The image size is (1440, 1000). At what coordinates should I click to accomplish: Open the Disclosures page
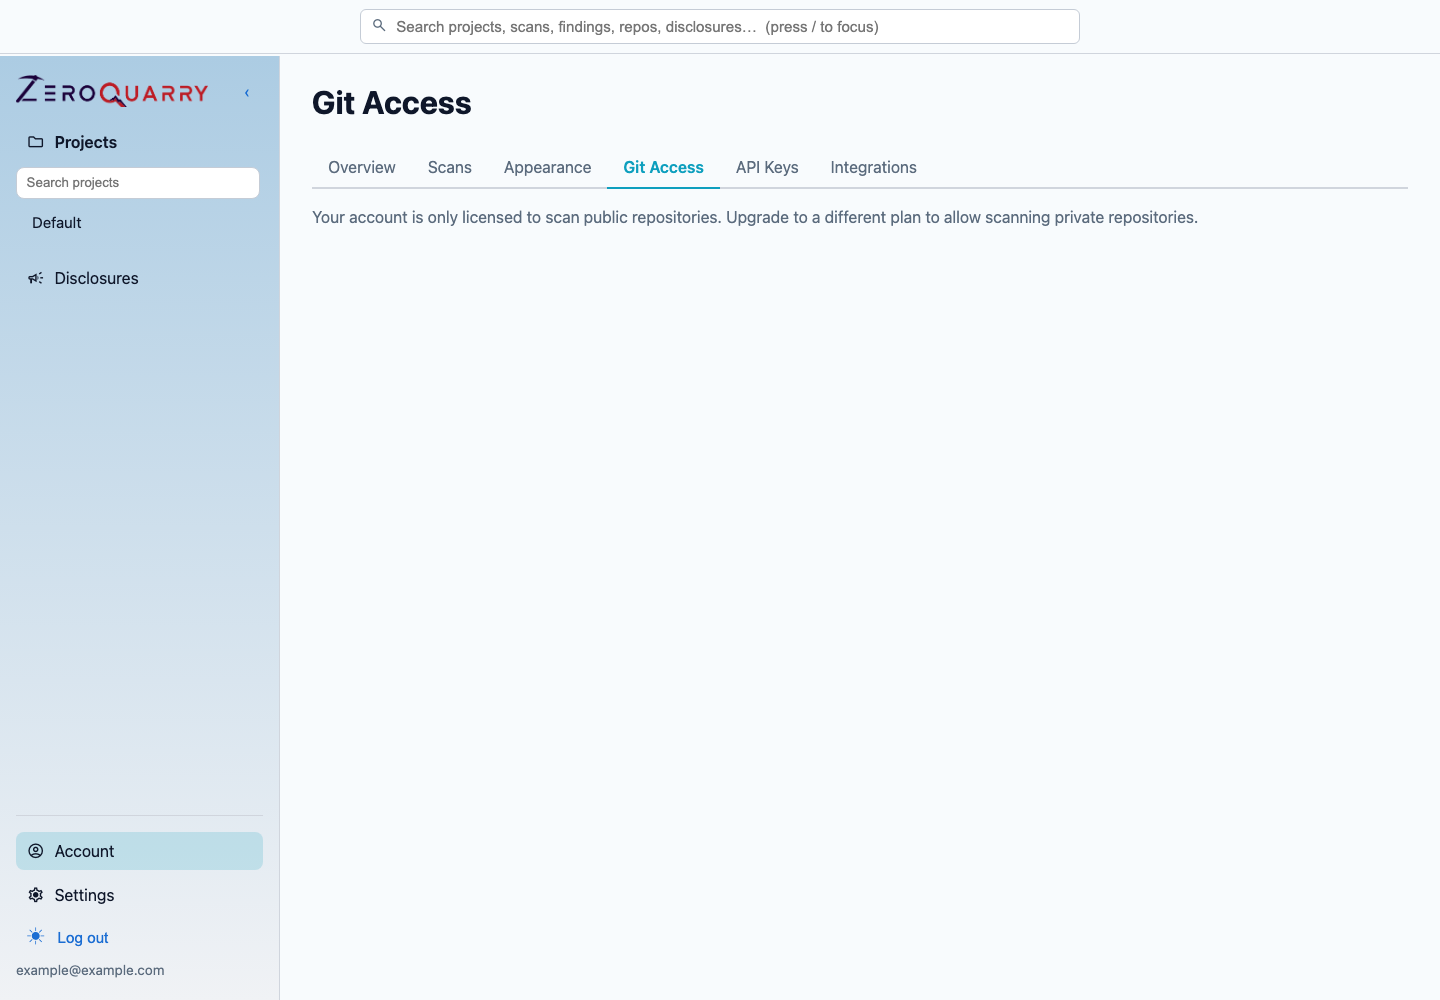coord(97,278)
